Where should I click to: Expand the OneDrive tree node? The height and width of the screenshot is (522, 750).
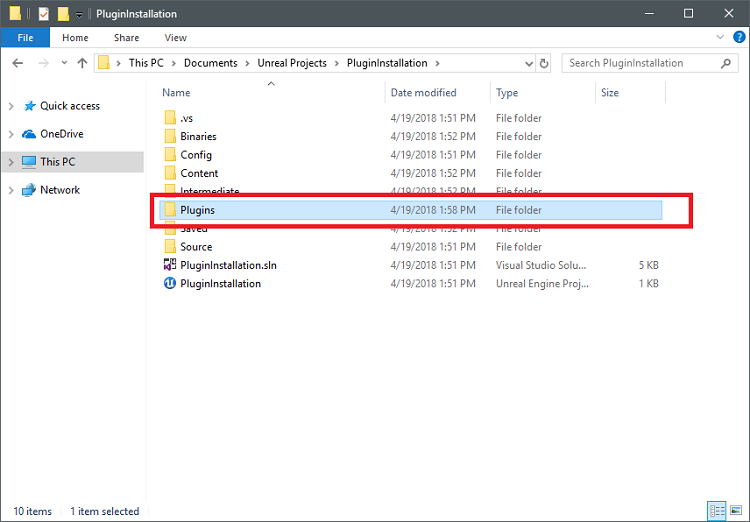coord(11,134)
